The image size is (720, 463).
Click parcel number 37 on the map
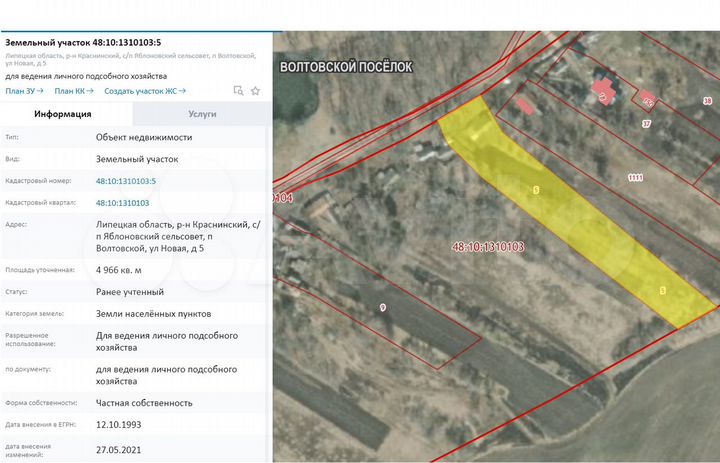[646, 124]
